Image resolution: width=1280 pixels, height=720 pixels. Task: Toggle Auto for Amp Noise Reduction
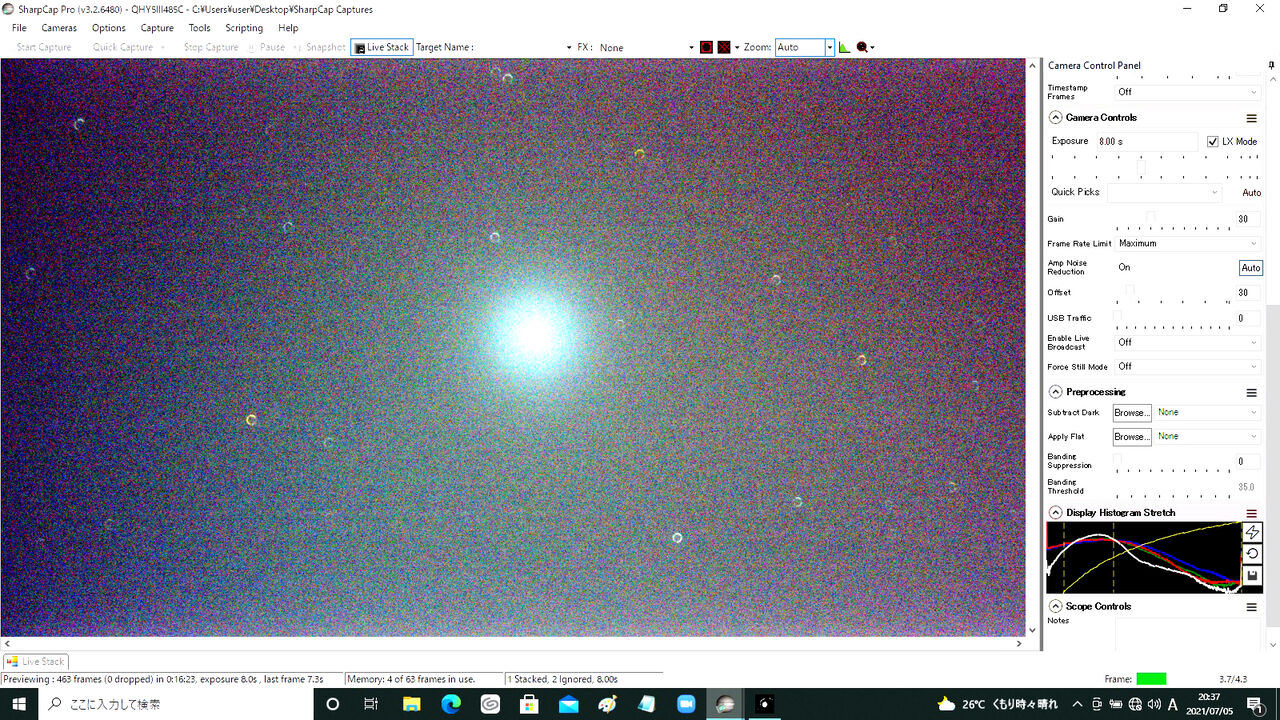tap(1250, 268)
